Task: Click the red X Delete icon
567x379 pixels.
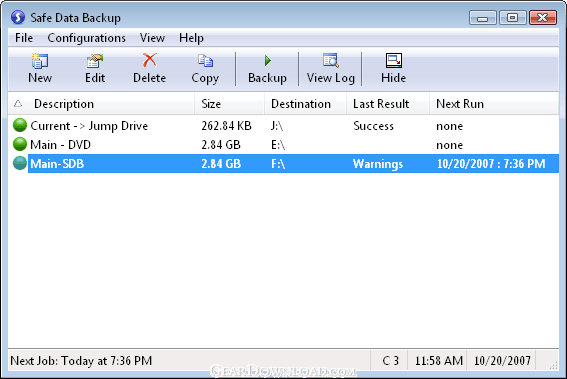Action: (x=149, y=60)
